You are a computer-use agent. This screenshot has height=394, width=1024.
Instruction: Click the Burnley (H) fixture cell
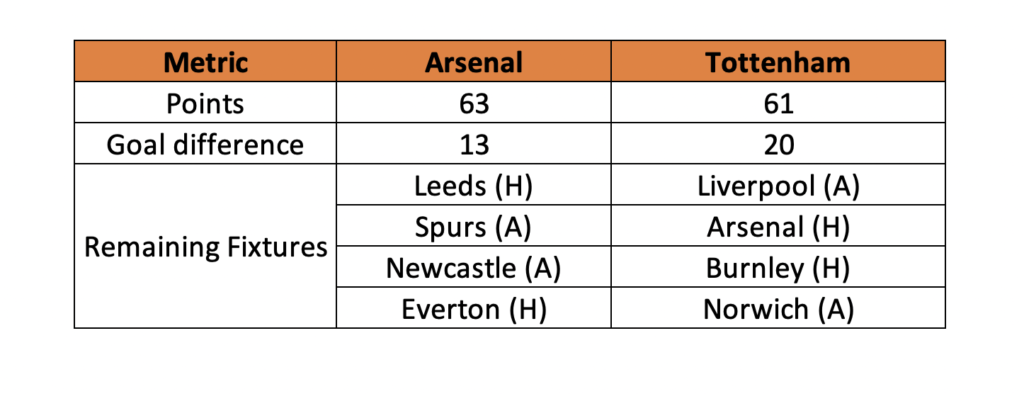tap(778, 267)
